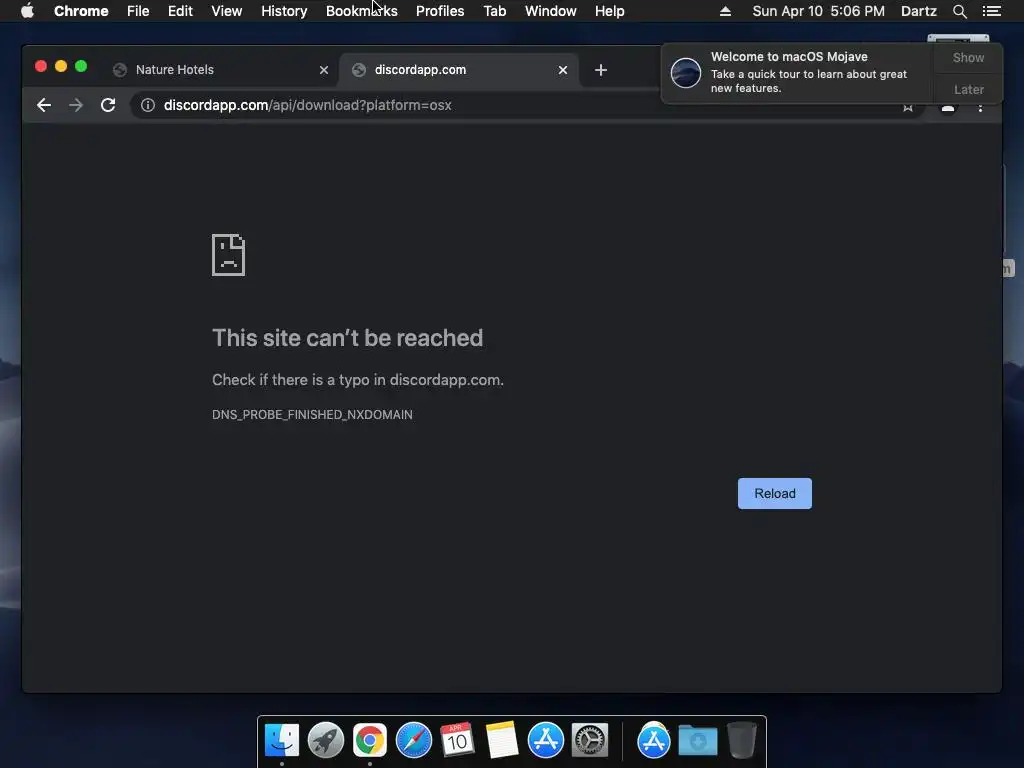Click the eject icon in menu bar
Screen dimensions: 1024x768
point(725,11)
